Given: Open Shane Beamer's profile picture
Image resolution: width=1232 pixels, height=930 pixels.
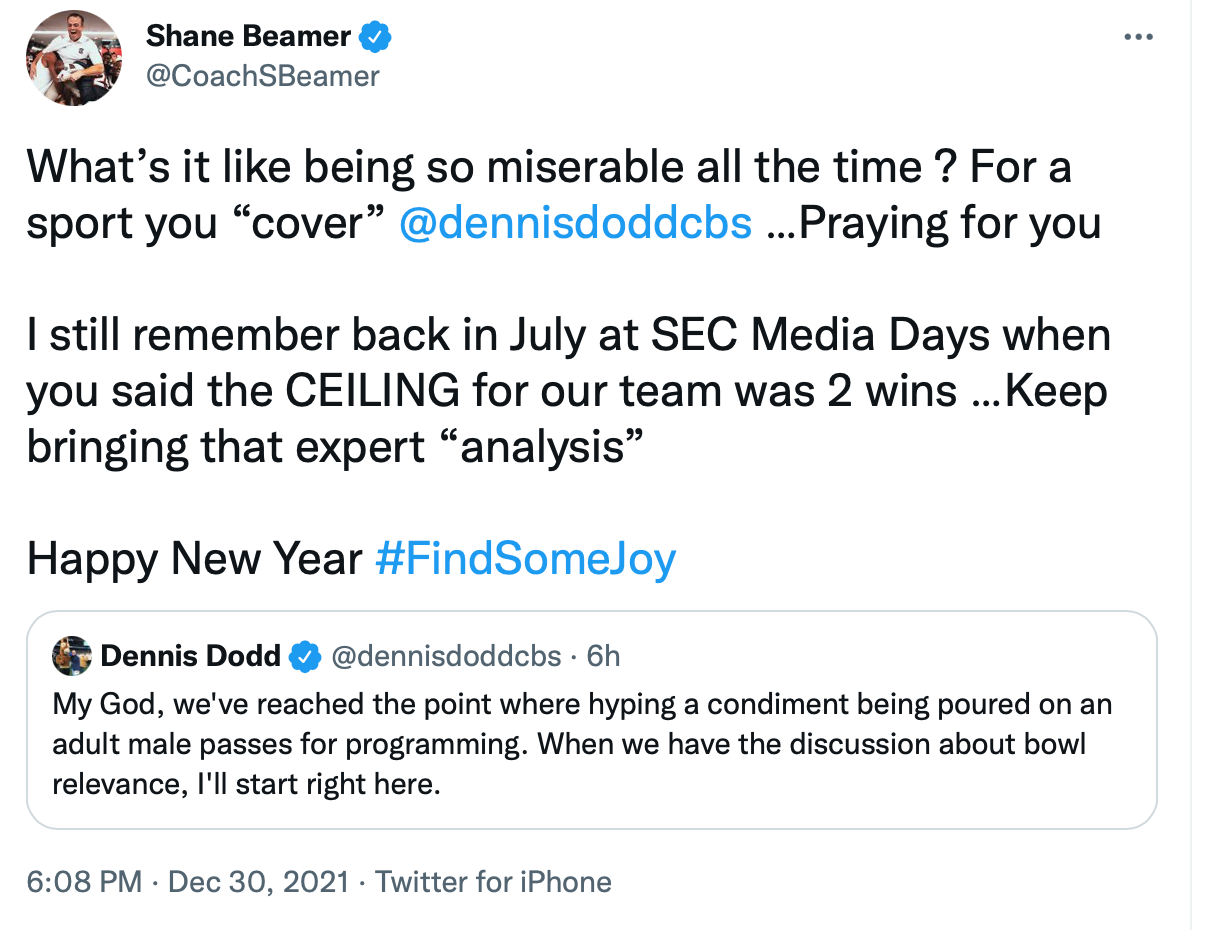Looking at the screenshot, I should [x=74, y=58].
